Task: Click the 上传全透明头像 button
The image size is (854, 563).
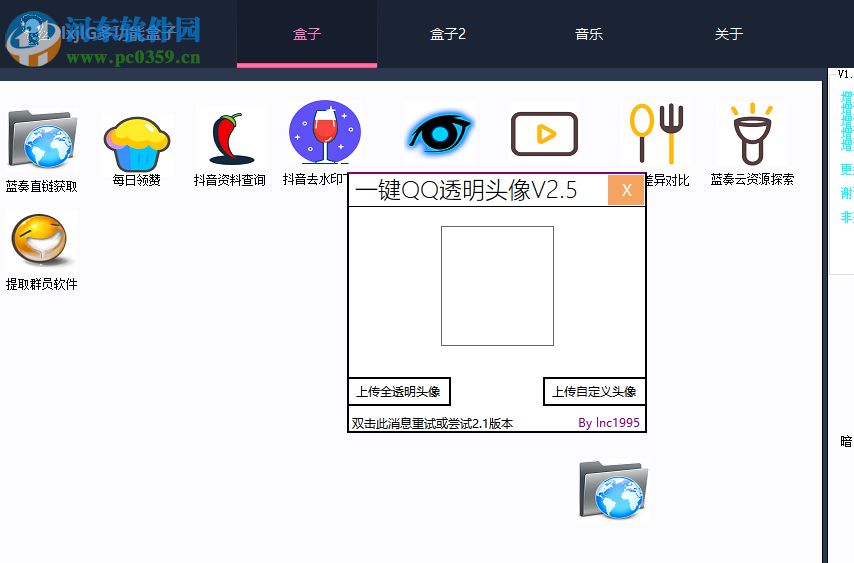Action: (399, 391)
